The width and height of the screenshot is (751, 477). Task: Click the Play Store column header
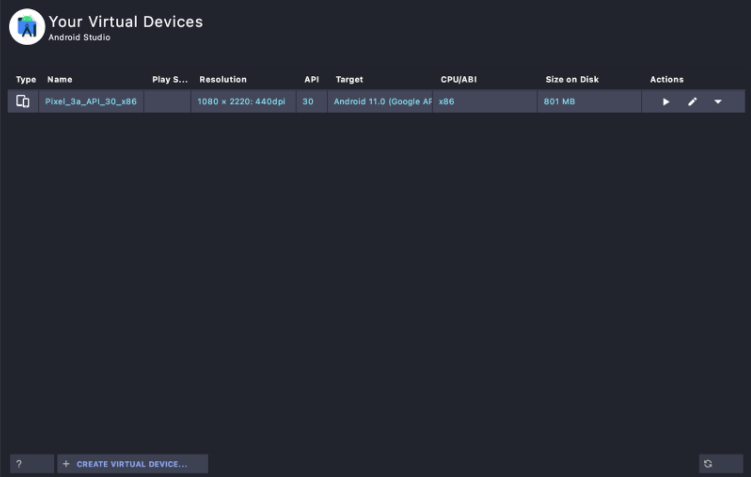point(169,80)
